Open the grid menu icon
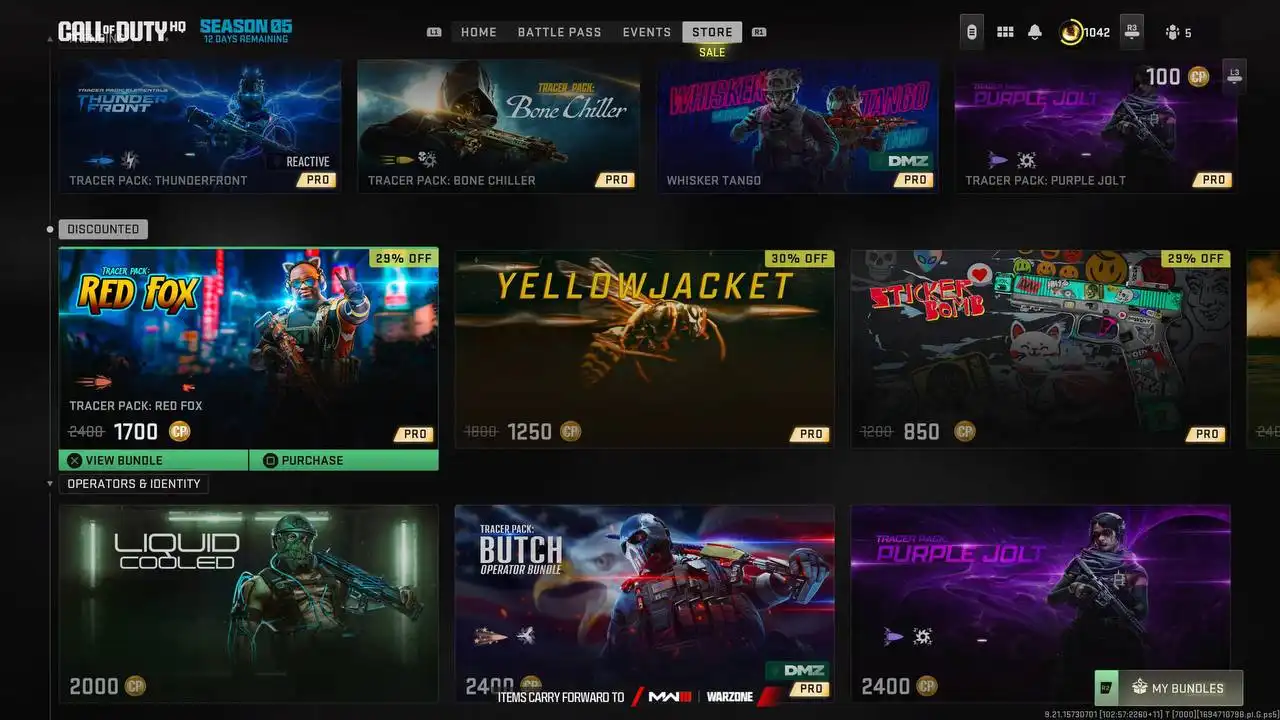 click(x=1005, y=32)
